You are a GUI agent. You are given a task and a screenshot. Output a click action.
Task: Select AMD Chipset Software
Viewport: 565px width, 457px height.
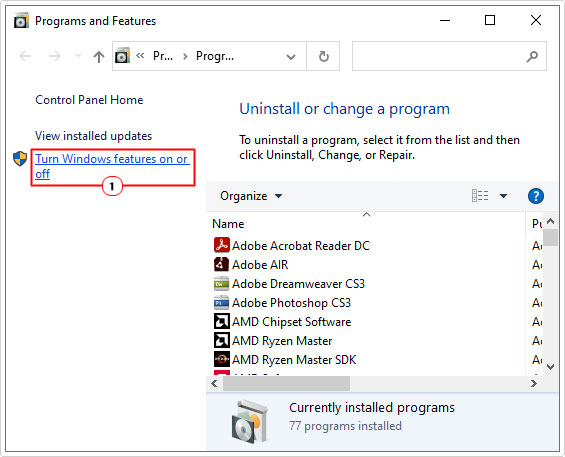(x=291, y=322)
